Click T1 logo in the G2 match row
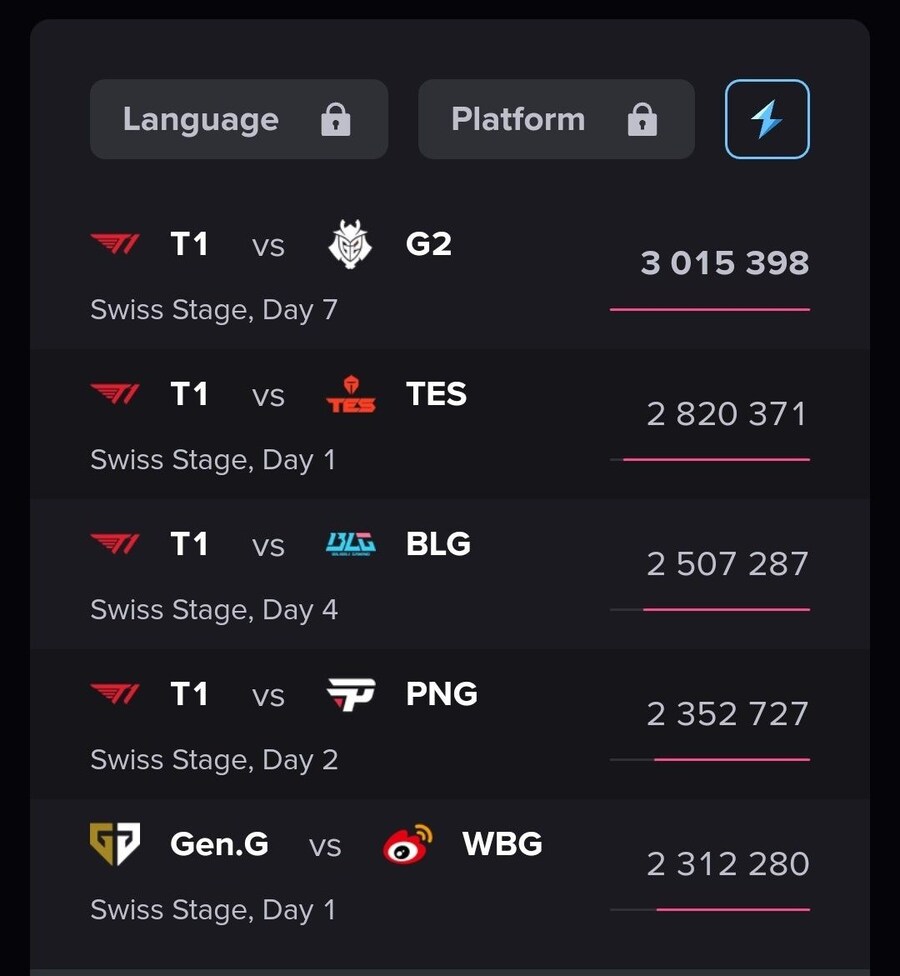 (x=115, y=244)
